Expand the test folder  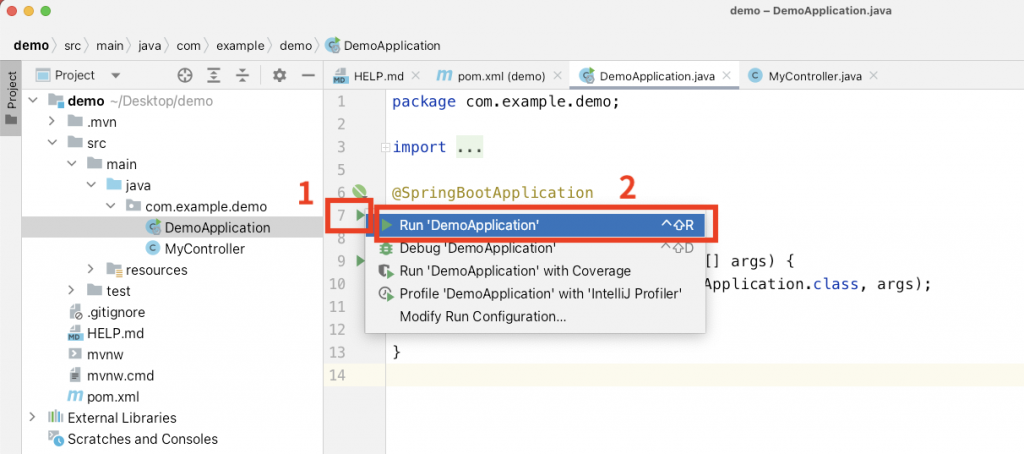click(x=72, y=291)
